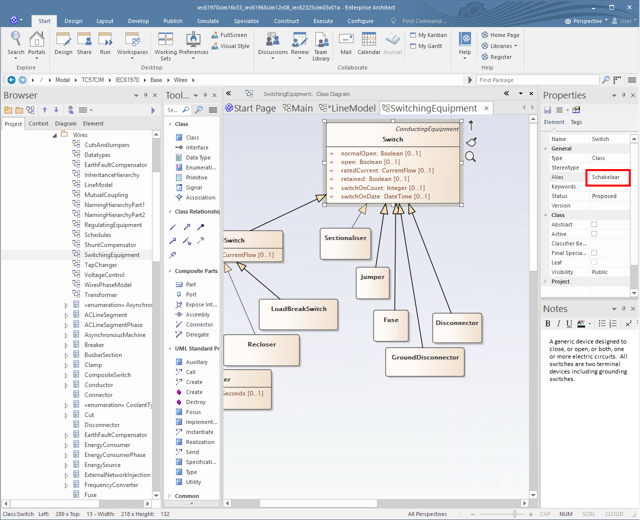Click the Share button
Screen dimensions: 640x520
[x=84, y=43]
